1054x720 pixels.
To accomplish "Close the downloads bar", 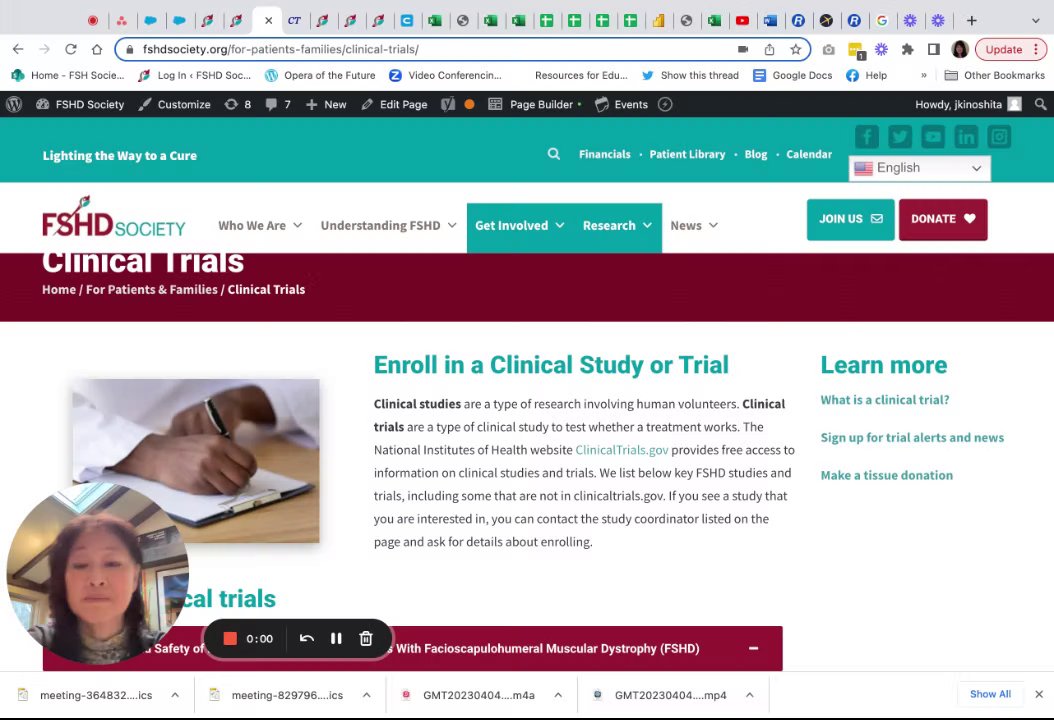I will (x=1039, y=694).
